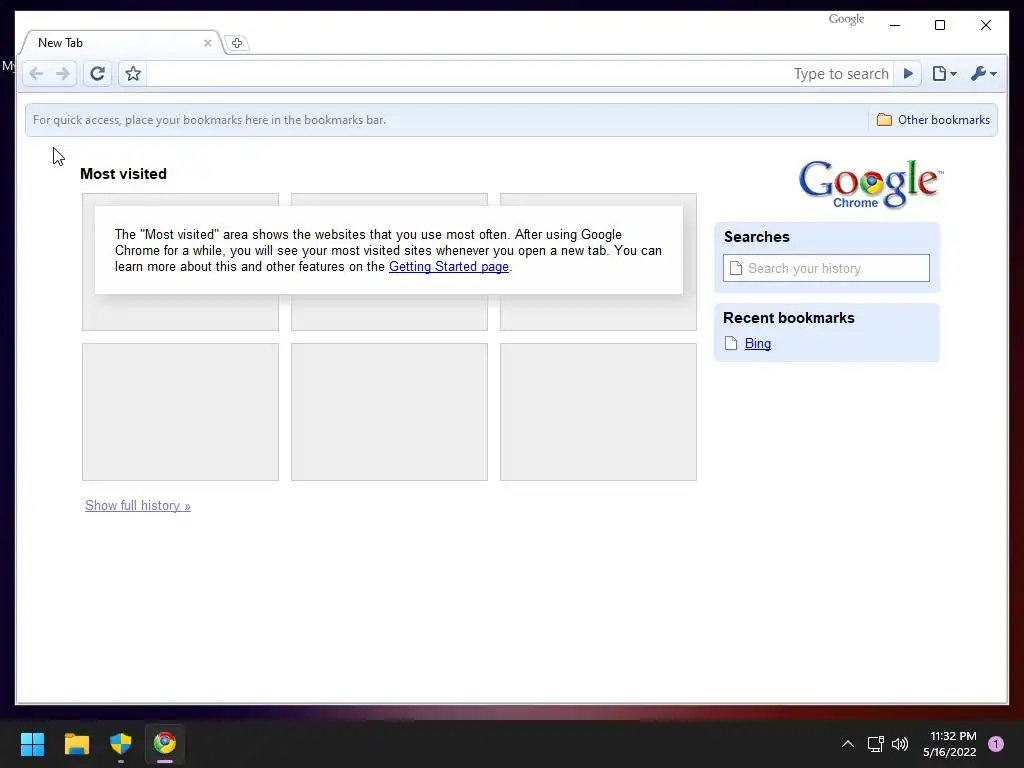
Task: Go forward using the forward arrow
Action: pos(63,74)
